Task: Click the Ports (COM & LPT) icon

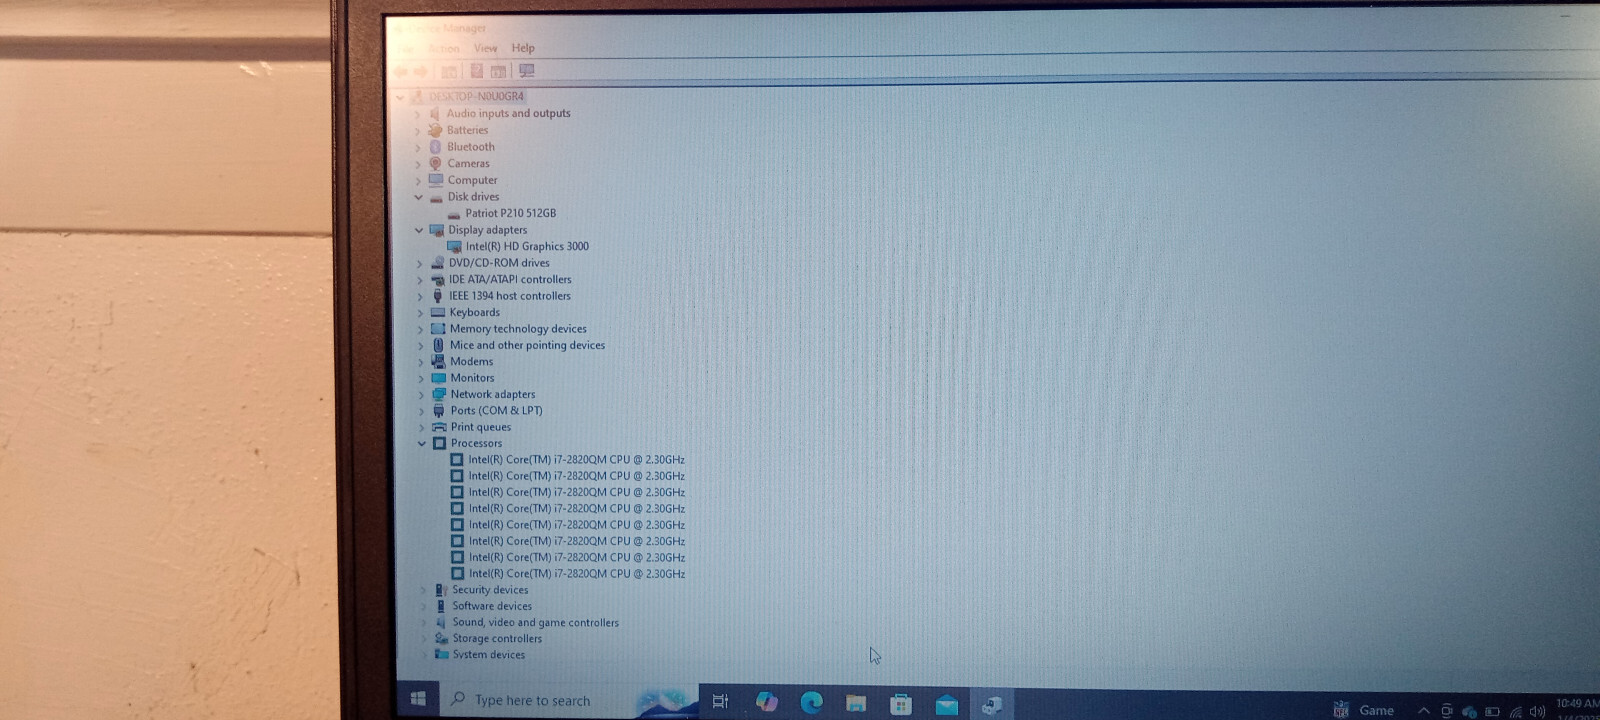Action: (x=438, y=410)
